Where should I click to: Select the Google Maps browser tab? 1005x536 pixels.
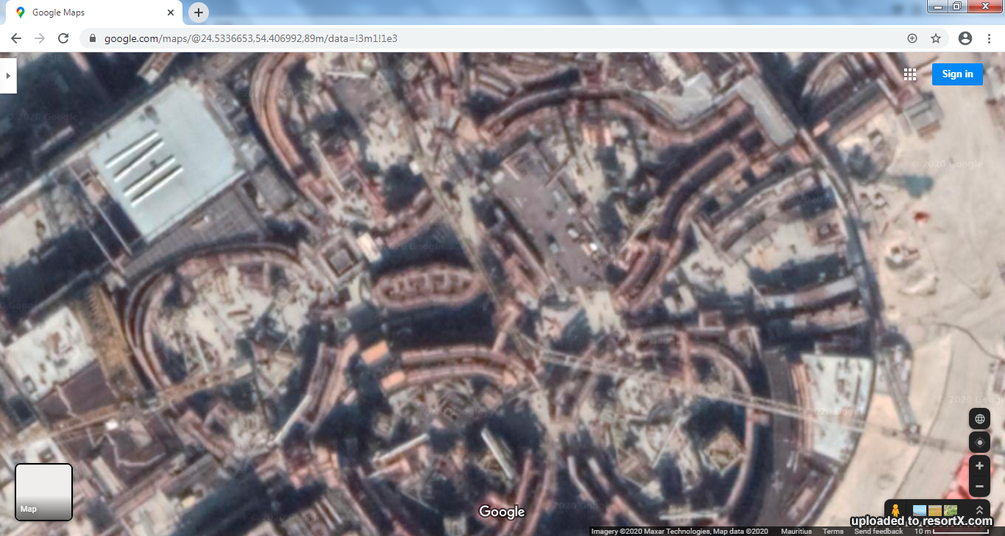click(95, 12)
